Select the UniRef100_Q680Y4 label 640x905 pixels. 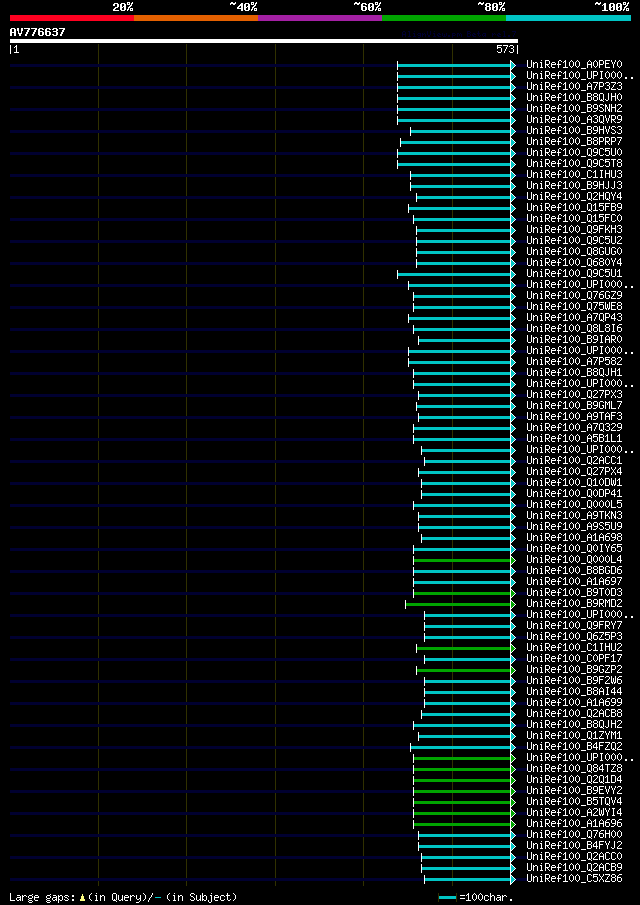(574, 263)
